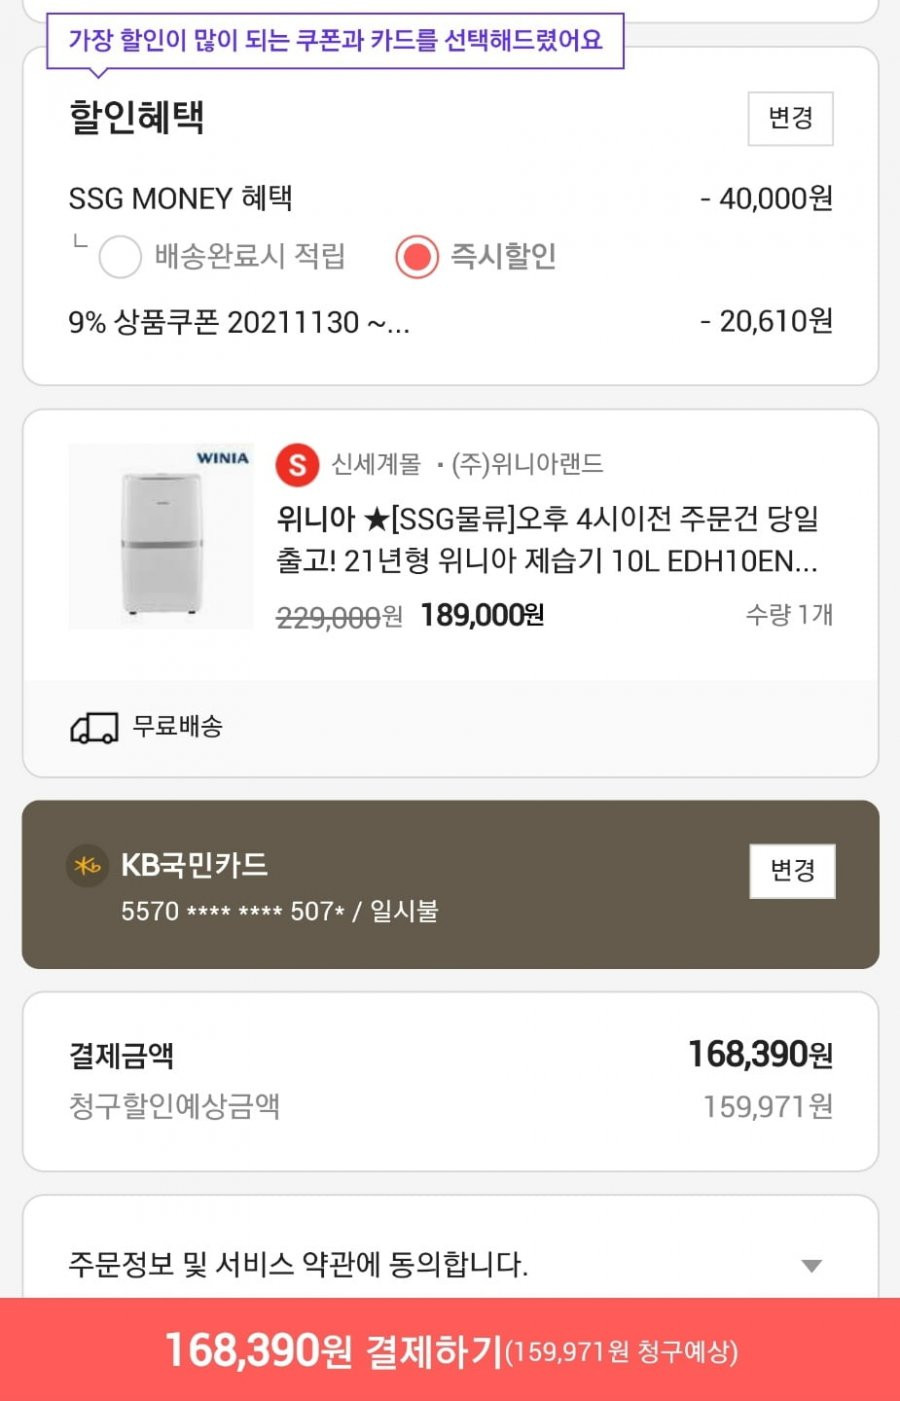Click 변경 button on KB국민카드 panel
This screenshot has height=1401, width=900.
click(x=793, y=871)
